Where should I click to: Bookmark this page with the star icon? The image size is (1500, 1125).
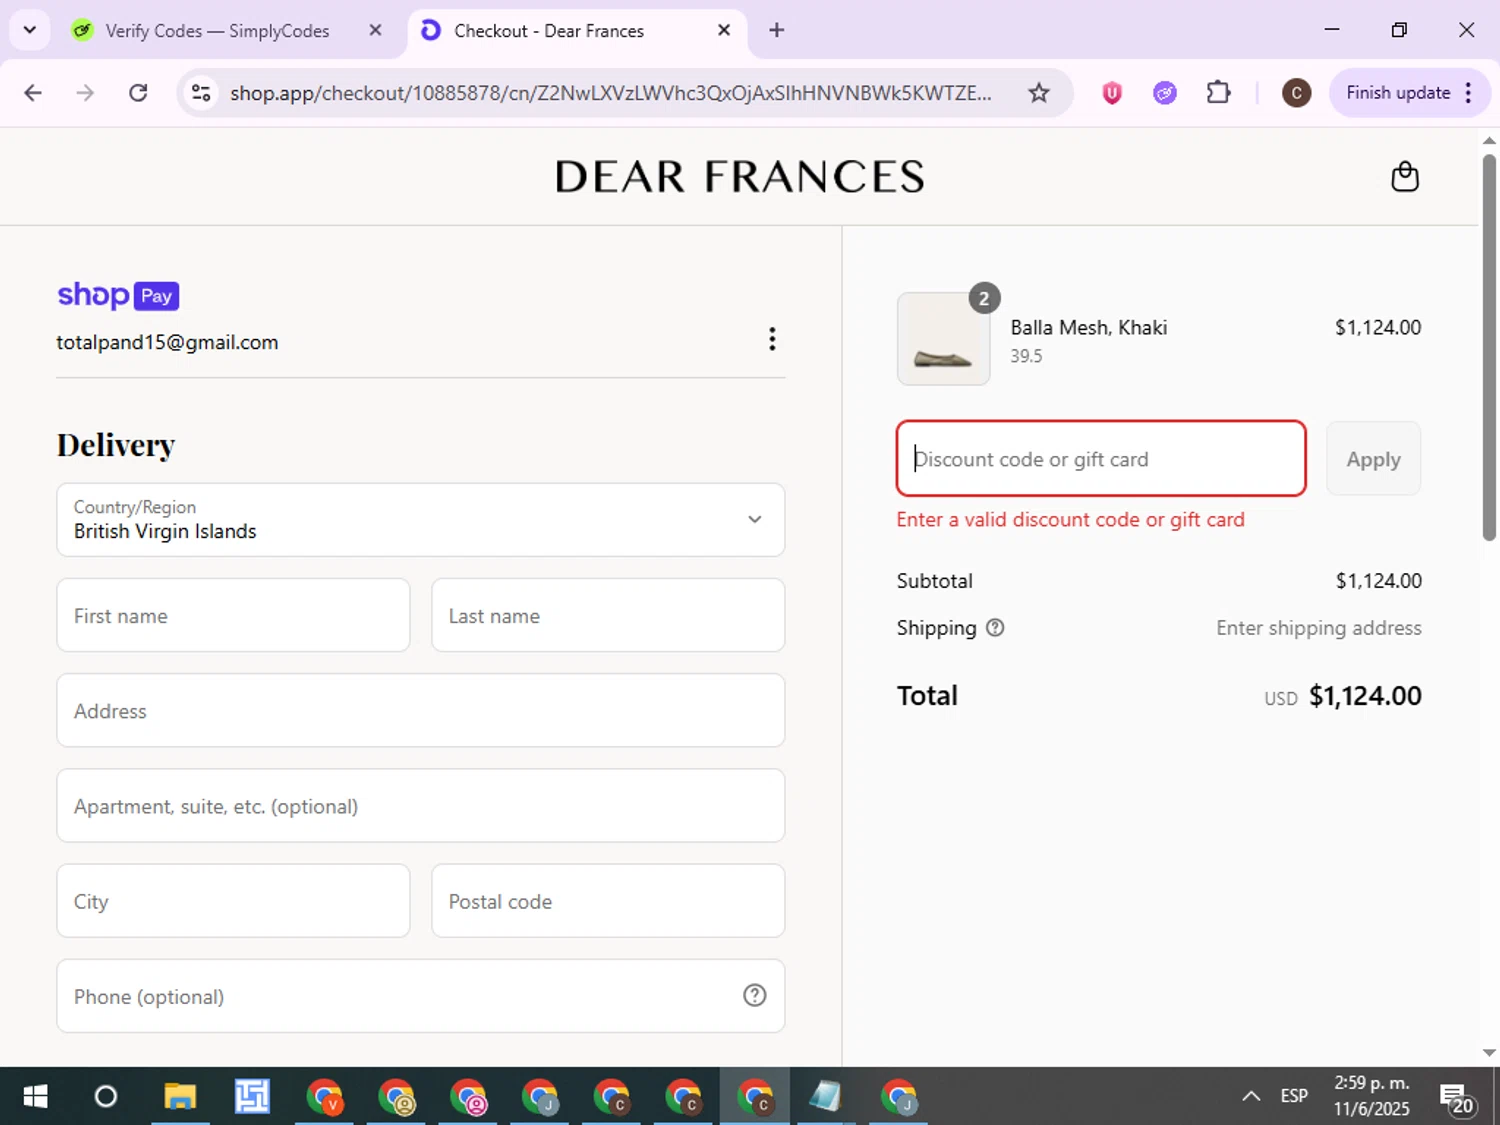pyautogui.click(x=1039, y=93)
